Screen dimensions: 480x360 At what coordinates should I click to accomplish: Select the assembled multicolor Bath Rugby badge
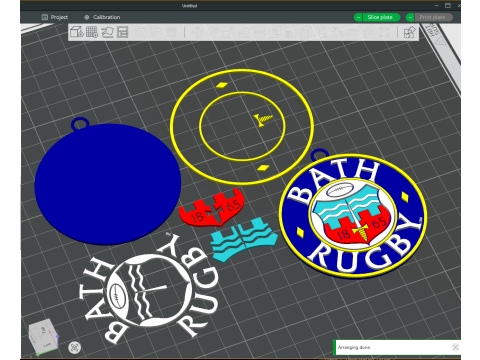(x=353, y=215)
